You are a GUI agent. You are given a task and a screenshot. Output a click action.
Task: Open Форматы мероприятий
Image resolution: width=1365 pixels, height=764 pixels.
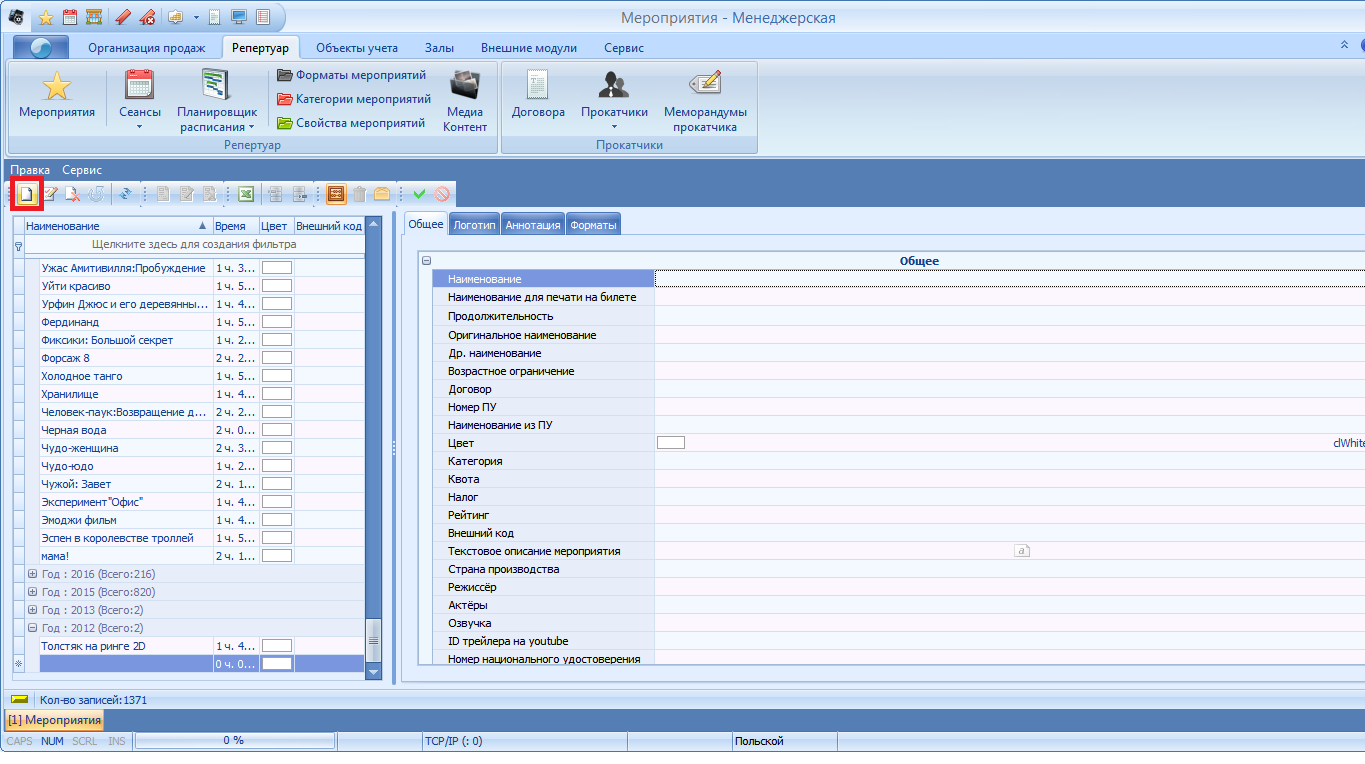(351, 75)
